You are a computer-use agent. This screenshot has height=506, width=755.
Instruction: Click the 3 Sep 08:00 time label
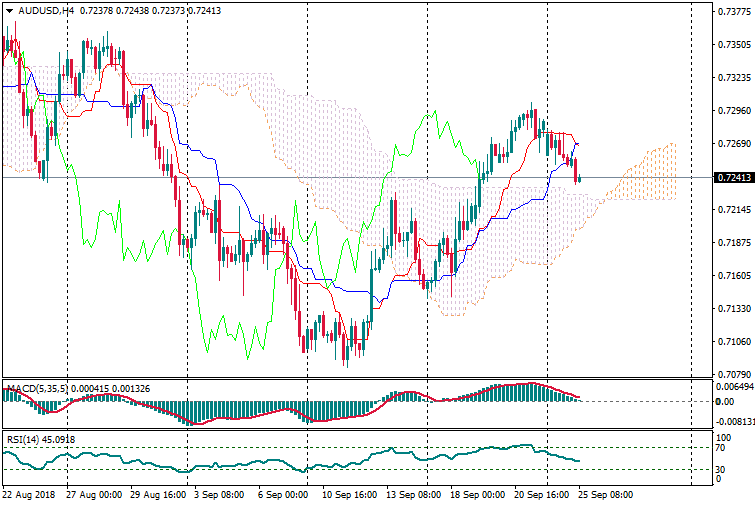[218, 494]
